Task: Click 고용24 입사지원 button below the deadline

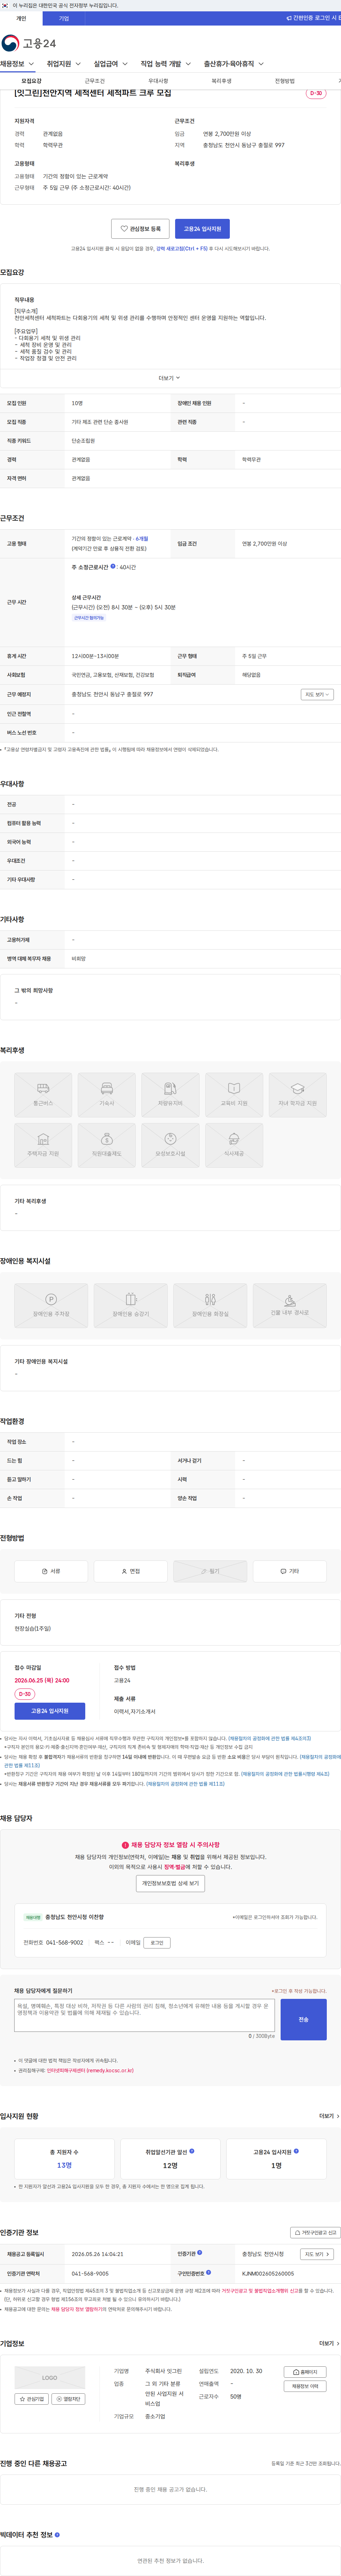Action: 50,1711
